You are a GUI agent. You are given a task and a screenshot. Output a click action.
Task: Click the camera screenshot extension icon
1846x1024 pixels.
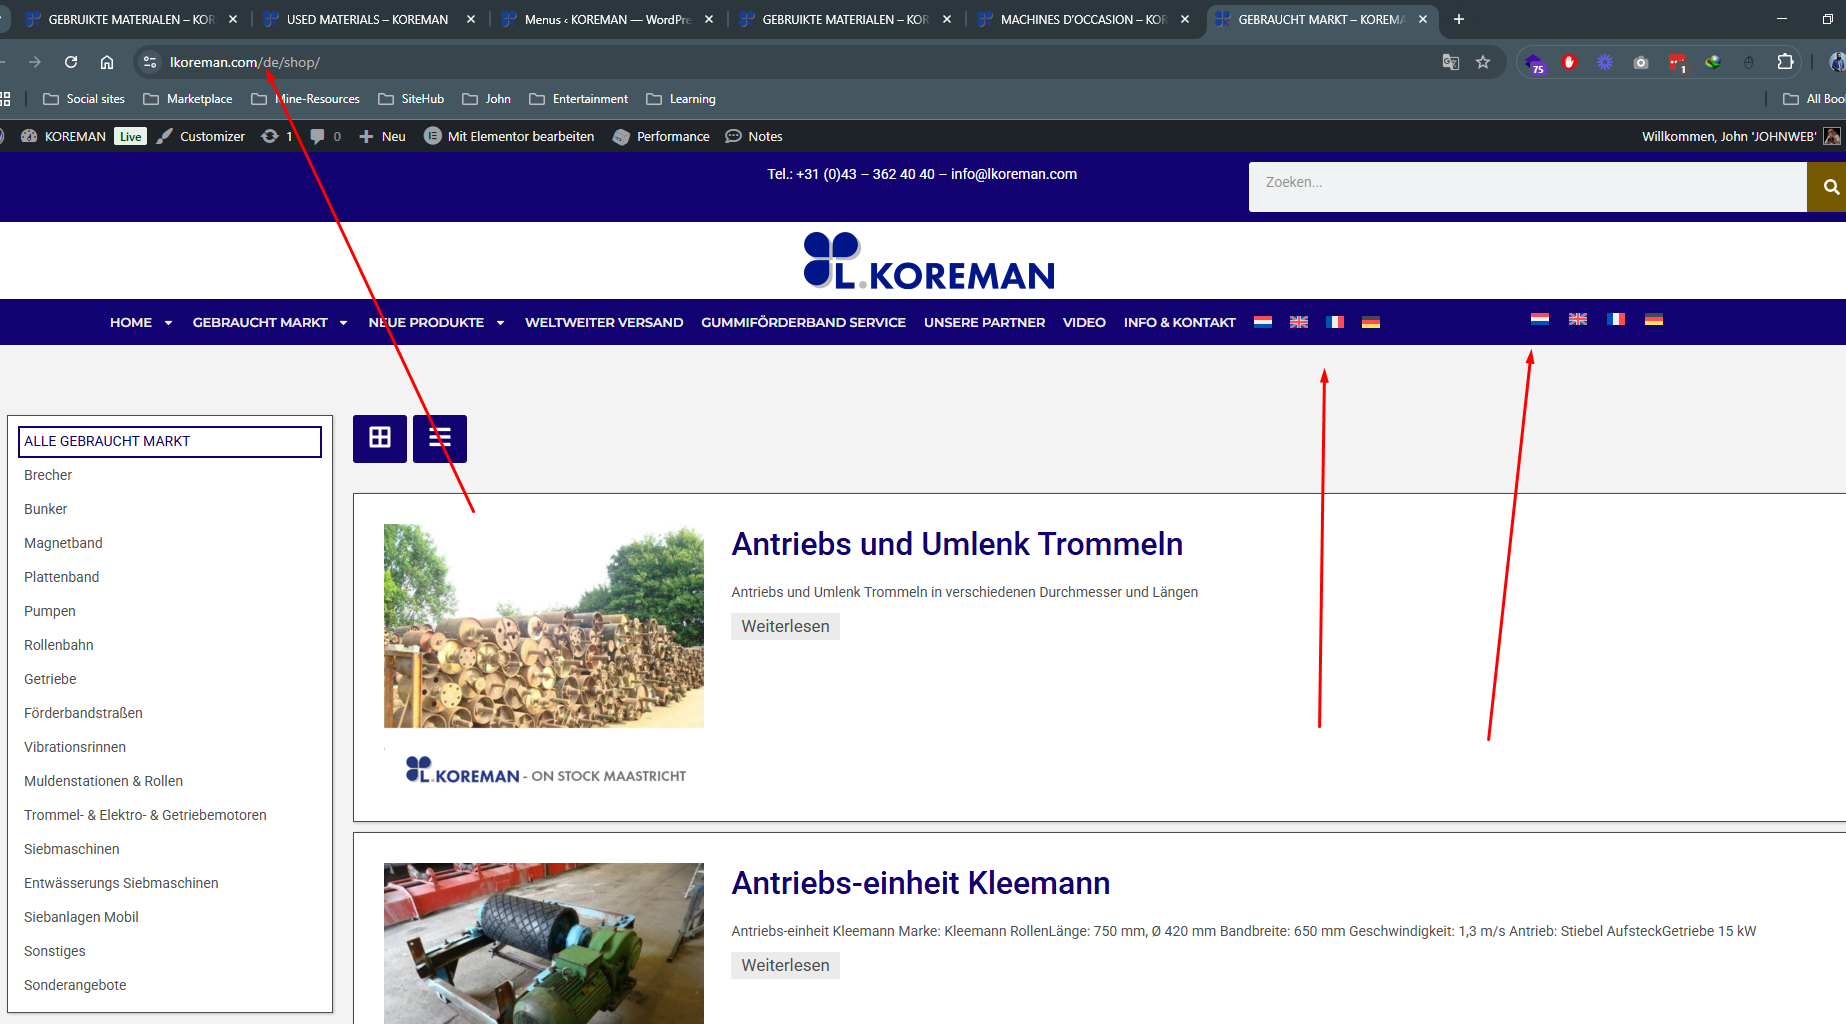pos(1641,62)
